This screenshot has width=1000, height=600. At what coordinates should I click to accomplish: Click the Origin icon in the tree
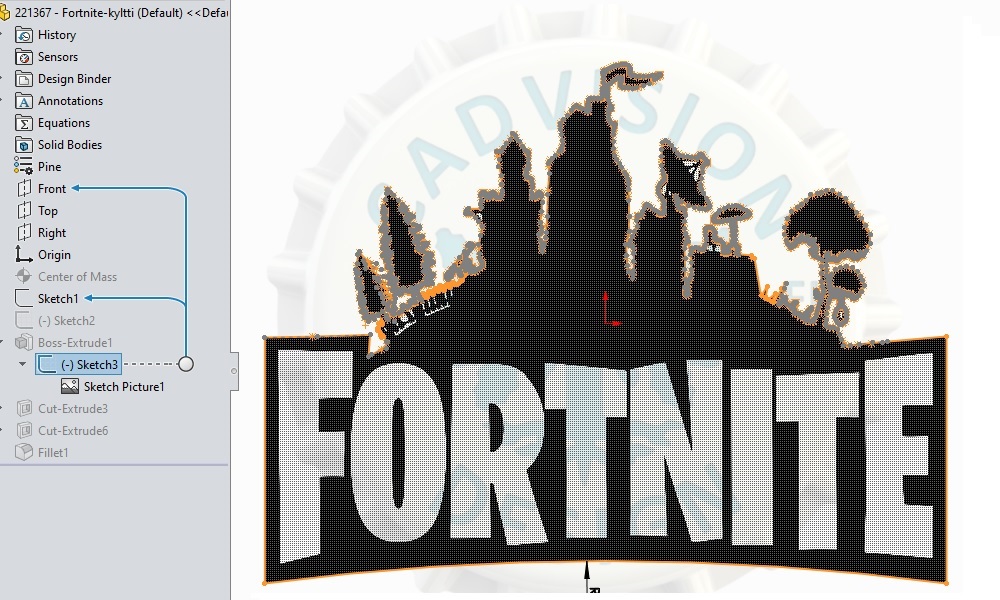tap(24, 254)
